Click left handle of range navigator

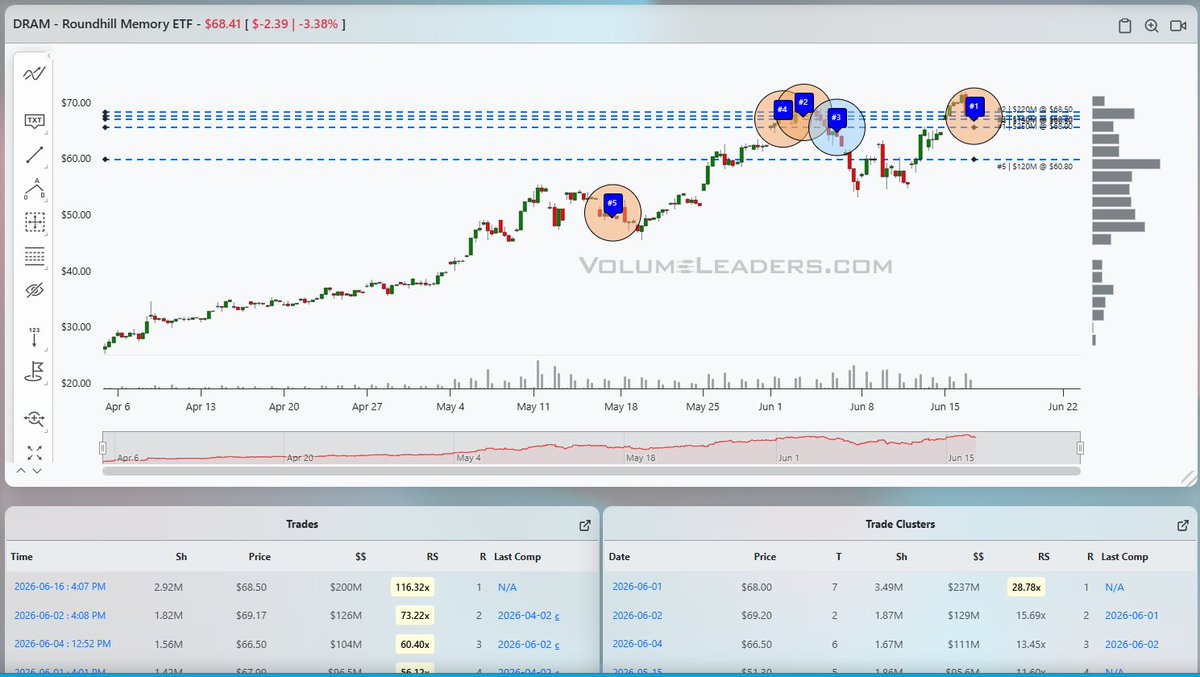click(102, 448)
